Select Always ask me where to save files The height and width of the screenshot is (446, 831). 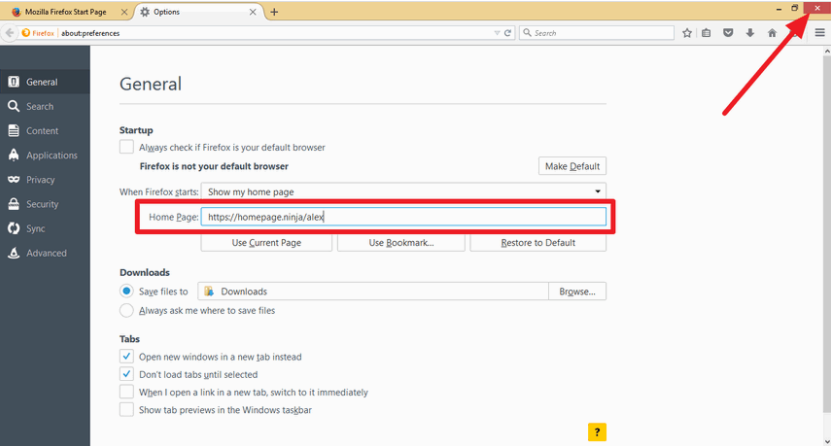pyautogui.click(x=126, y=310)
